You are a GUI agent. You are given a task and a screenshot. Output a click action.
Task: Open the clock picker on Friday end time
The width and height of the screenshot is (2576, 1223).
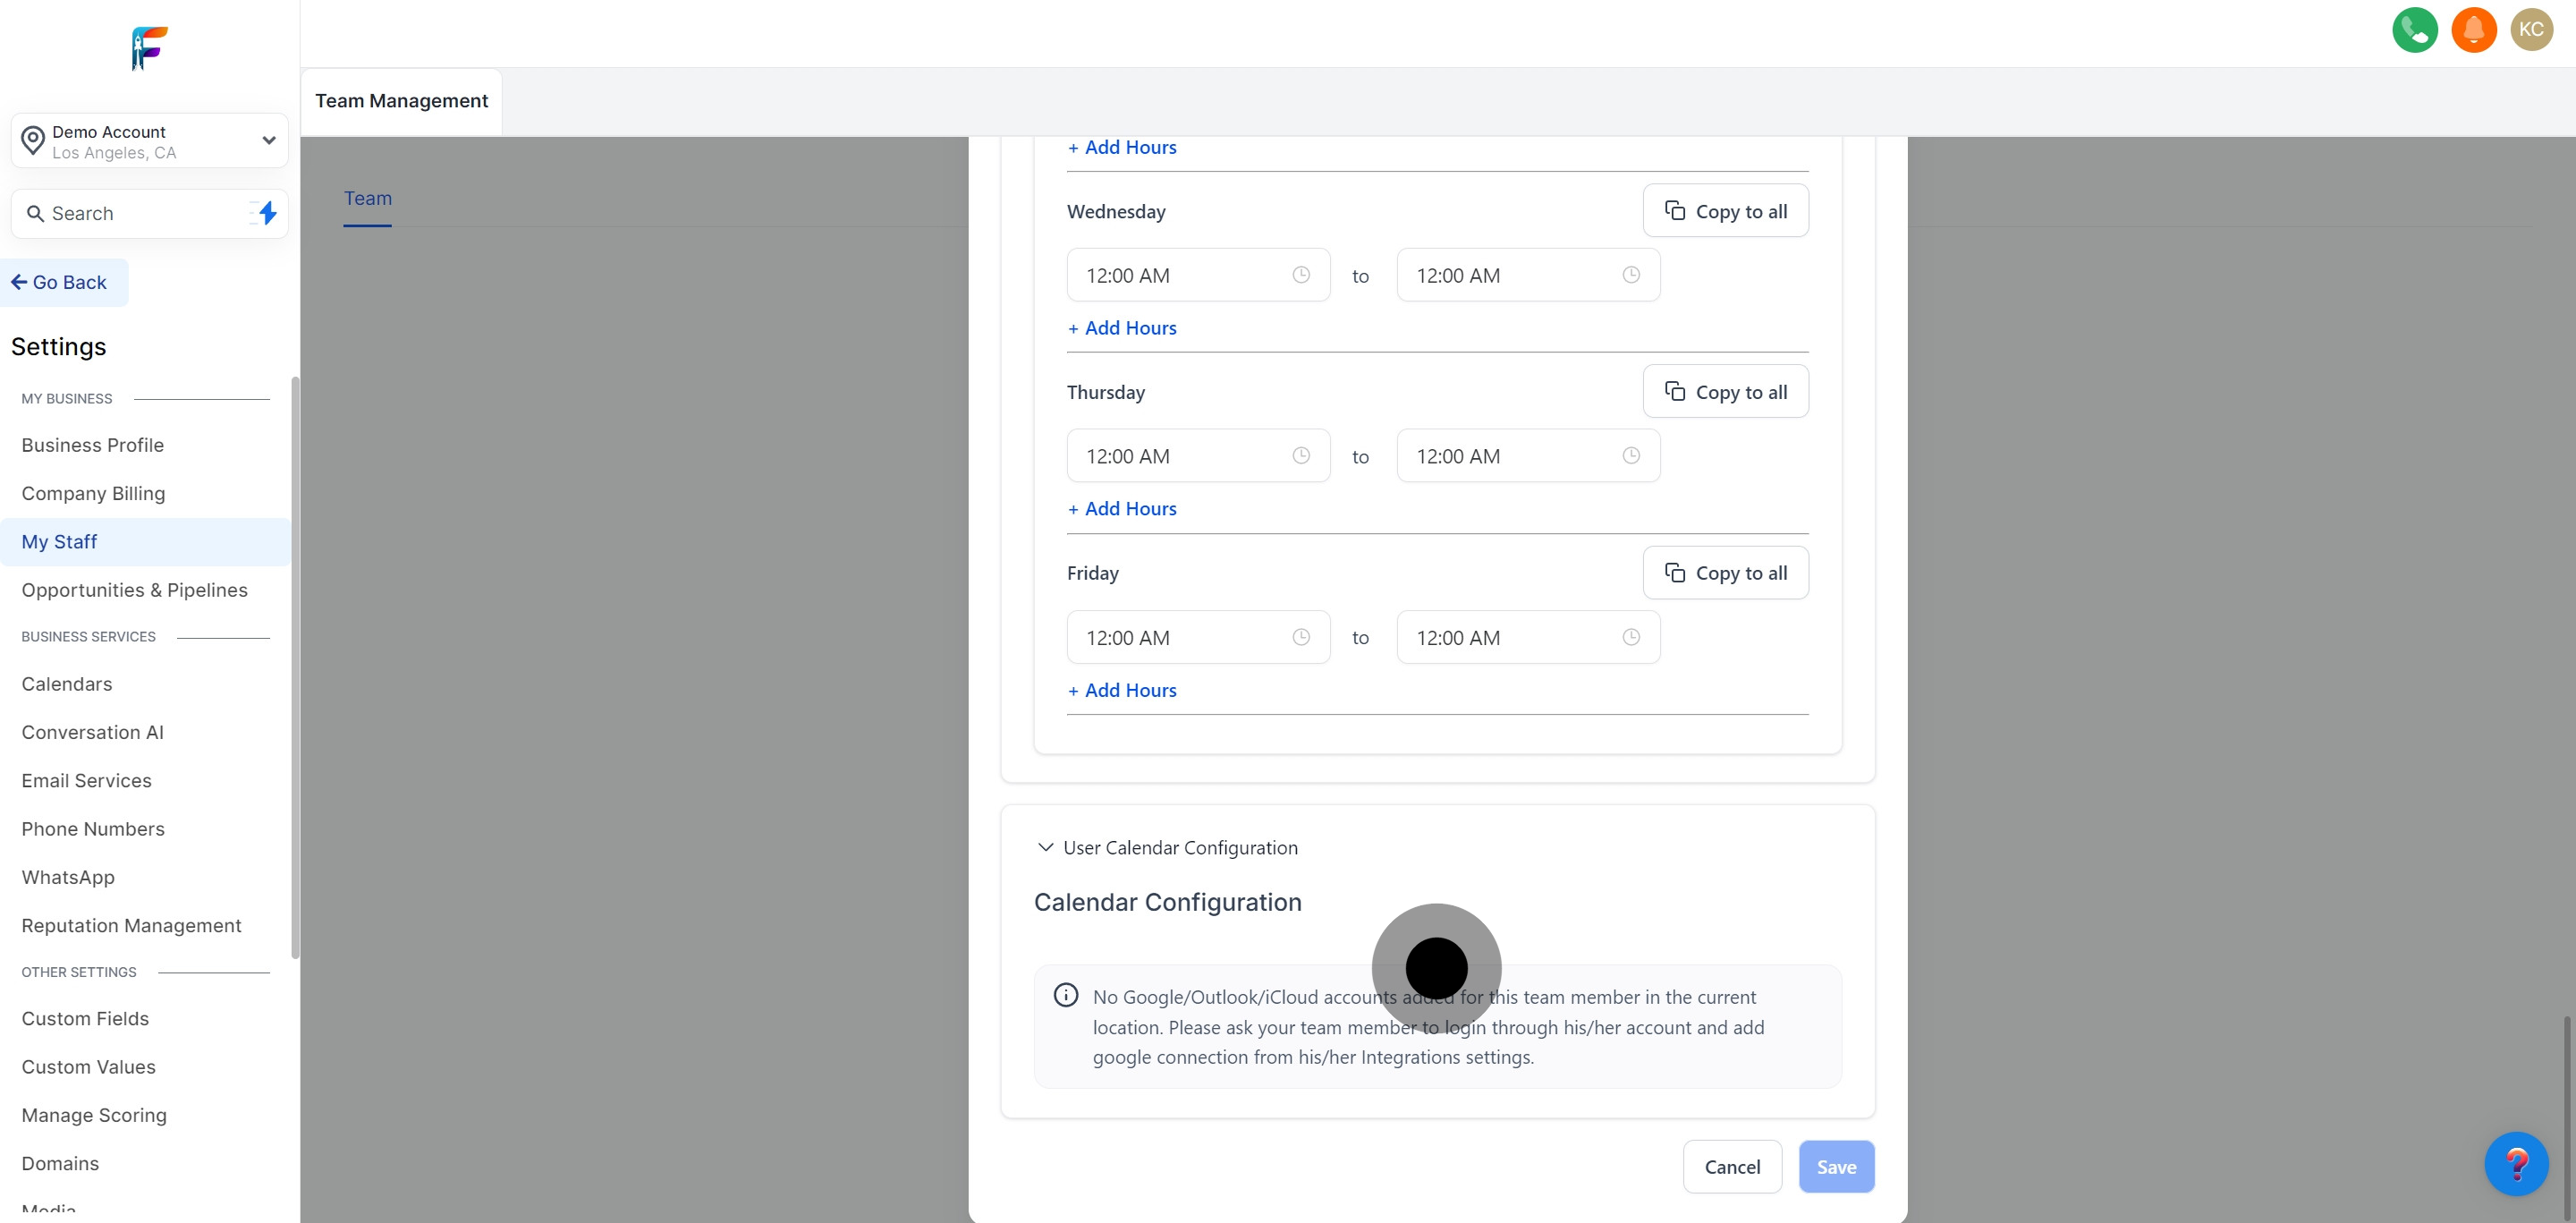coord(1630,636)
